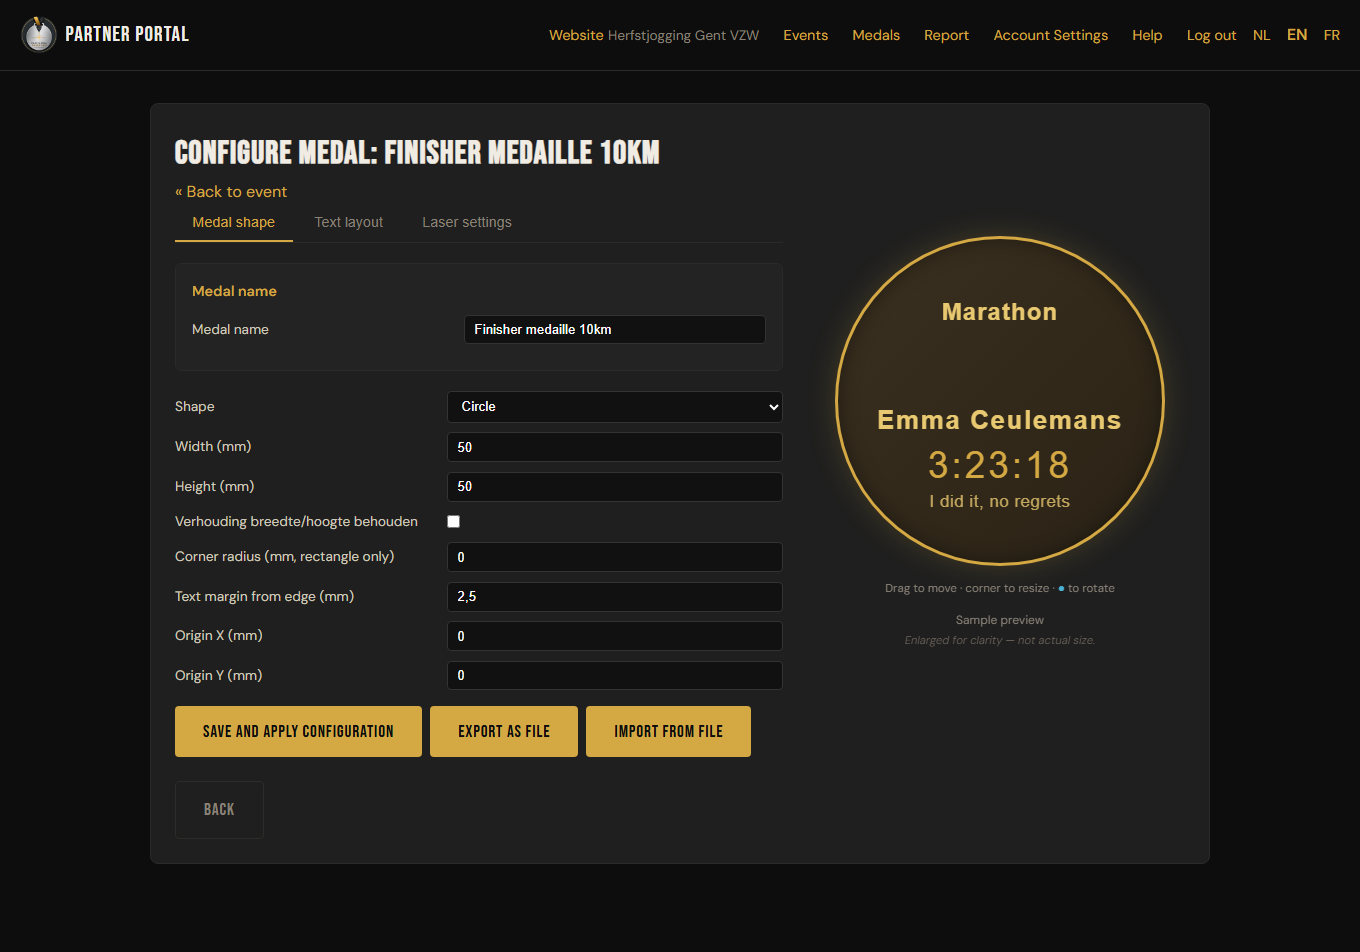Click the Corner radius input field
The image size is (1360, 952).
(x=614, y=557)
